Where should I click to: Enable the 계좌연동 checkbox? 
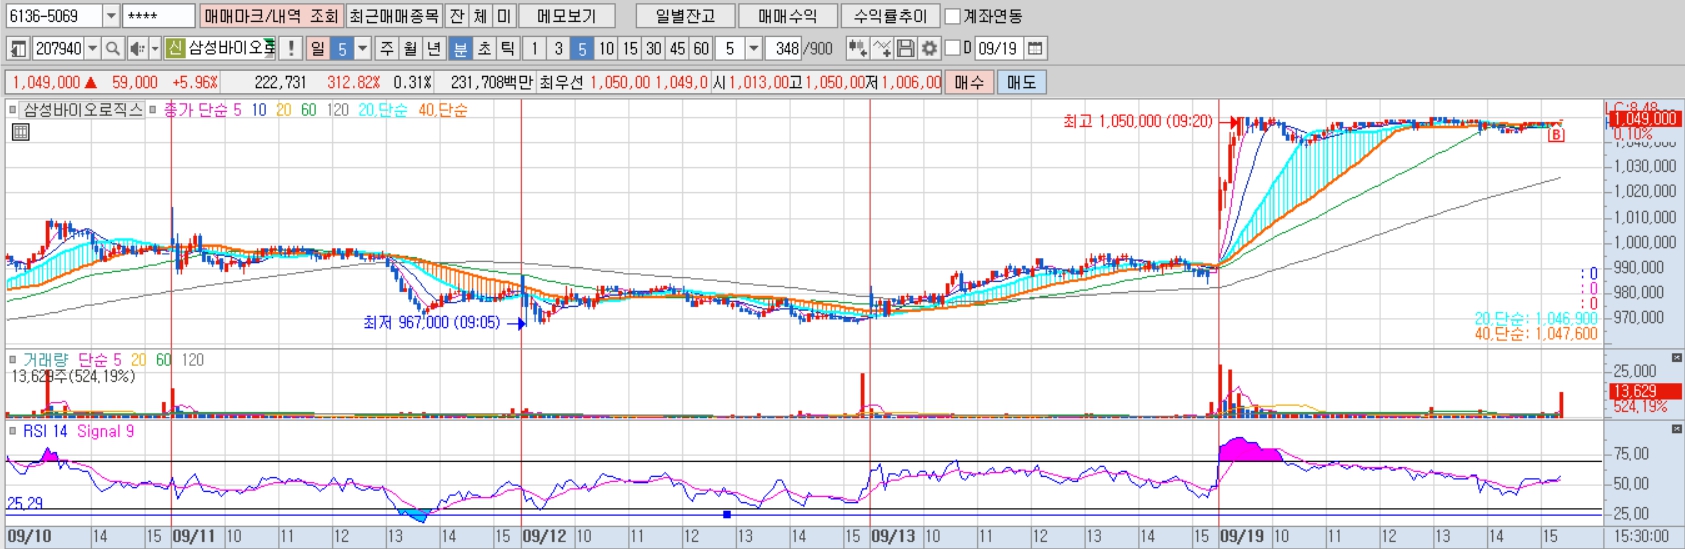tap(953, 16)
